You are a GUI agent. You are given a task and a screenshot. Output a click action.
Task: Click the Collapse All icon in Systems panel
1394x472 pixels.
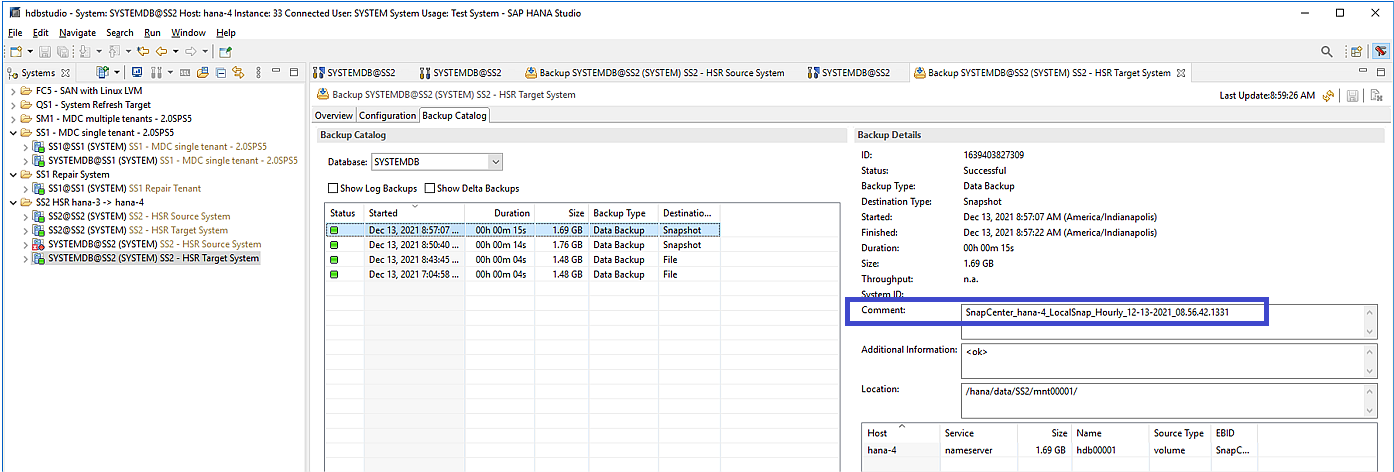(x=221, y=73)
